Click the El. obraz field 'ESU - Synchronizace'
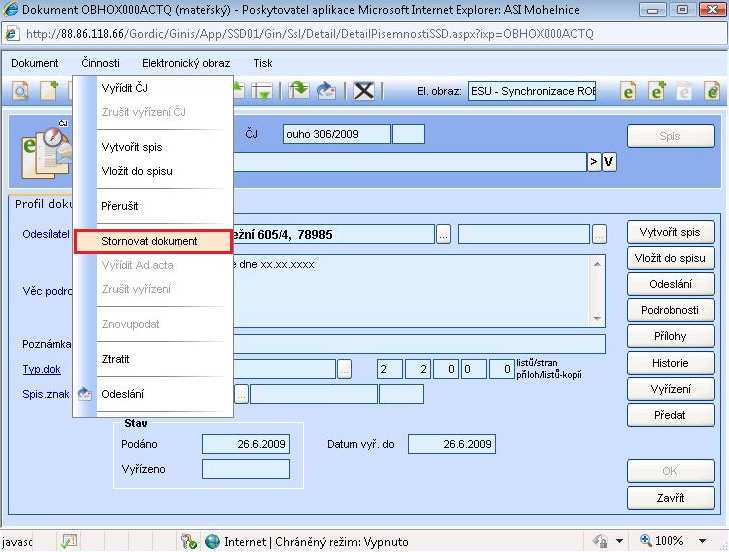 point(532,91)
